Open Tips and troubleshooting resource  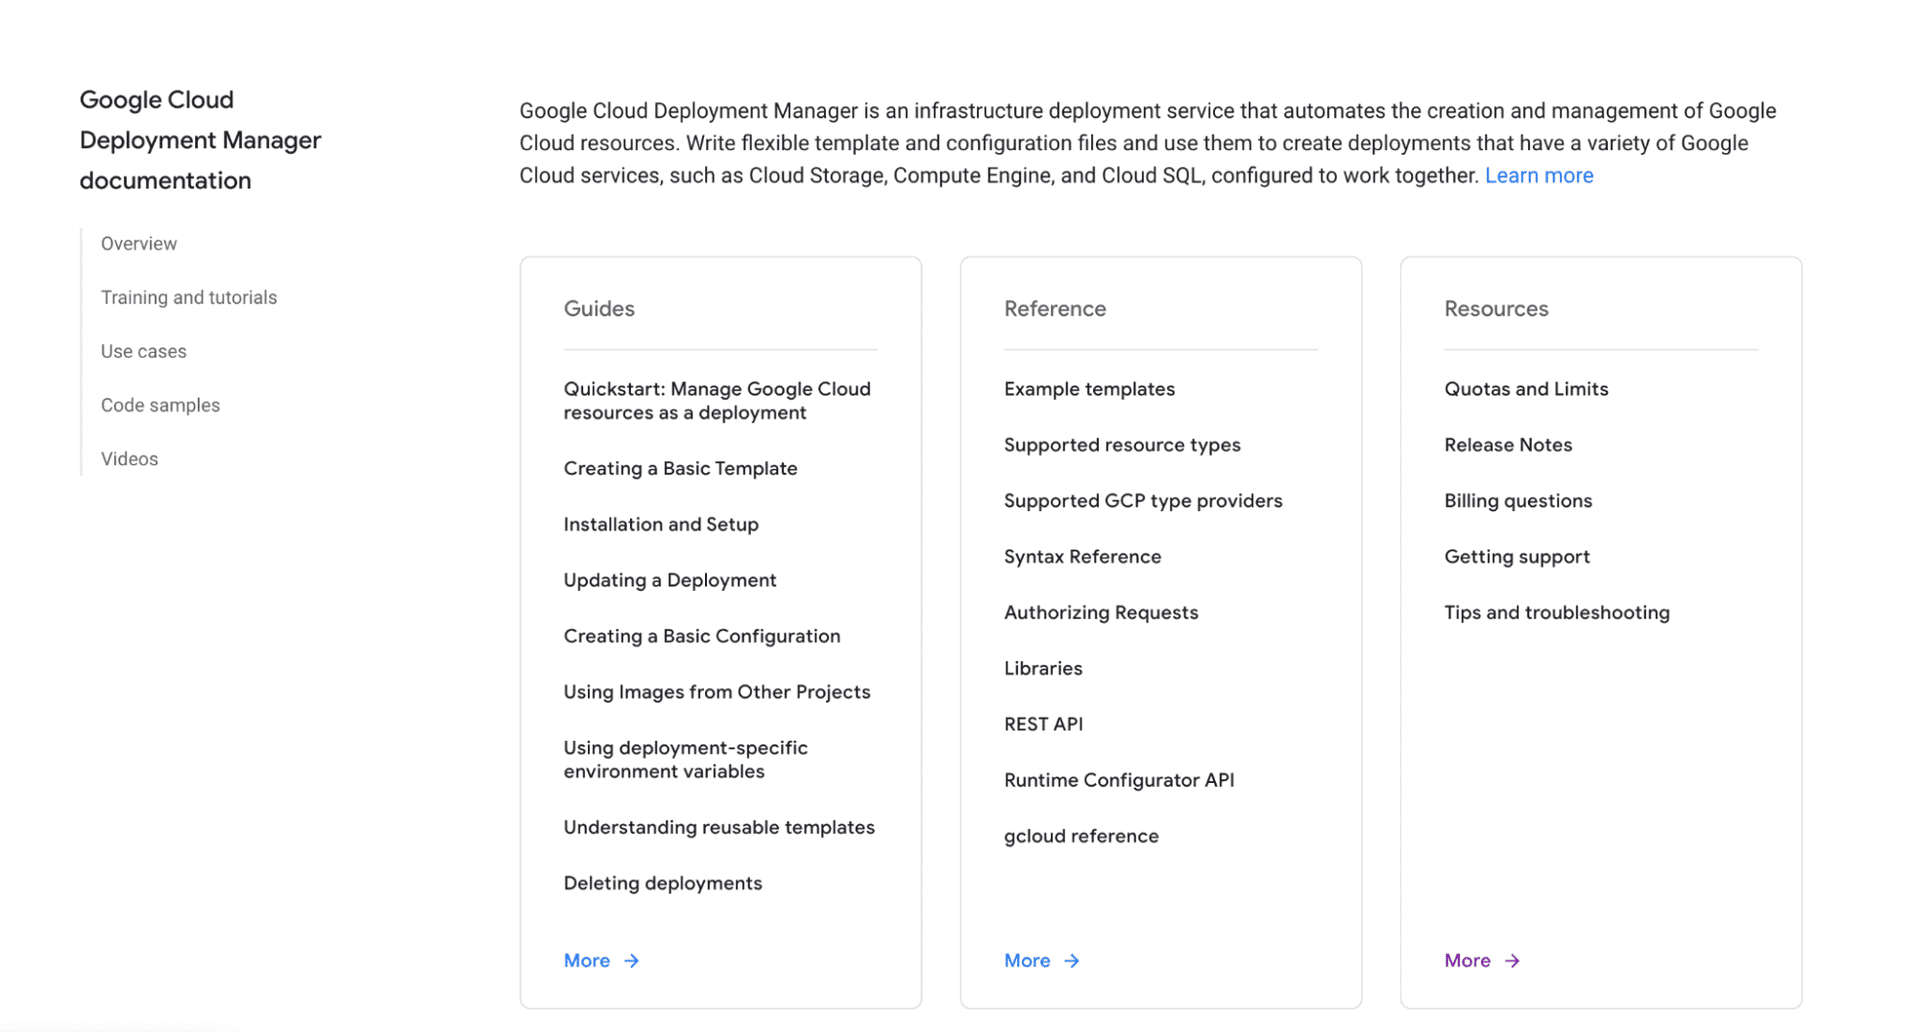point(1557,612)
